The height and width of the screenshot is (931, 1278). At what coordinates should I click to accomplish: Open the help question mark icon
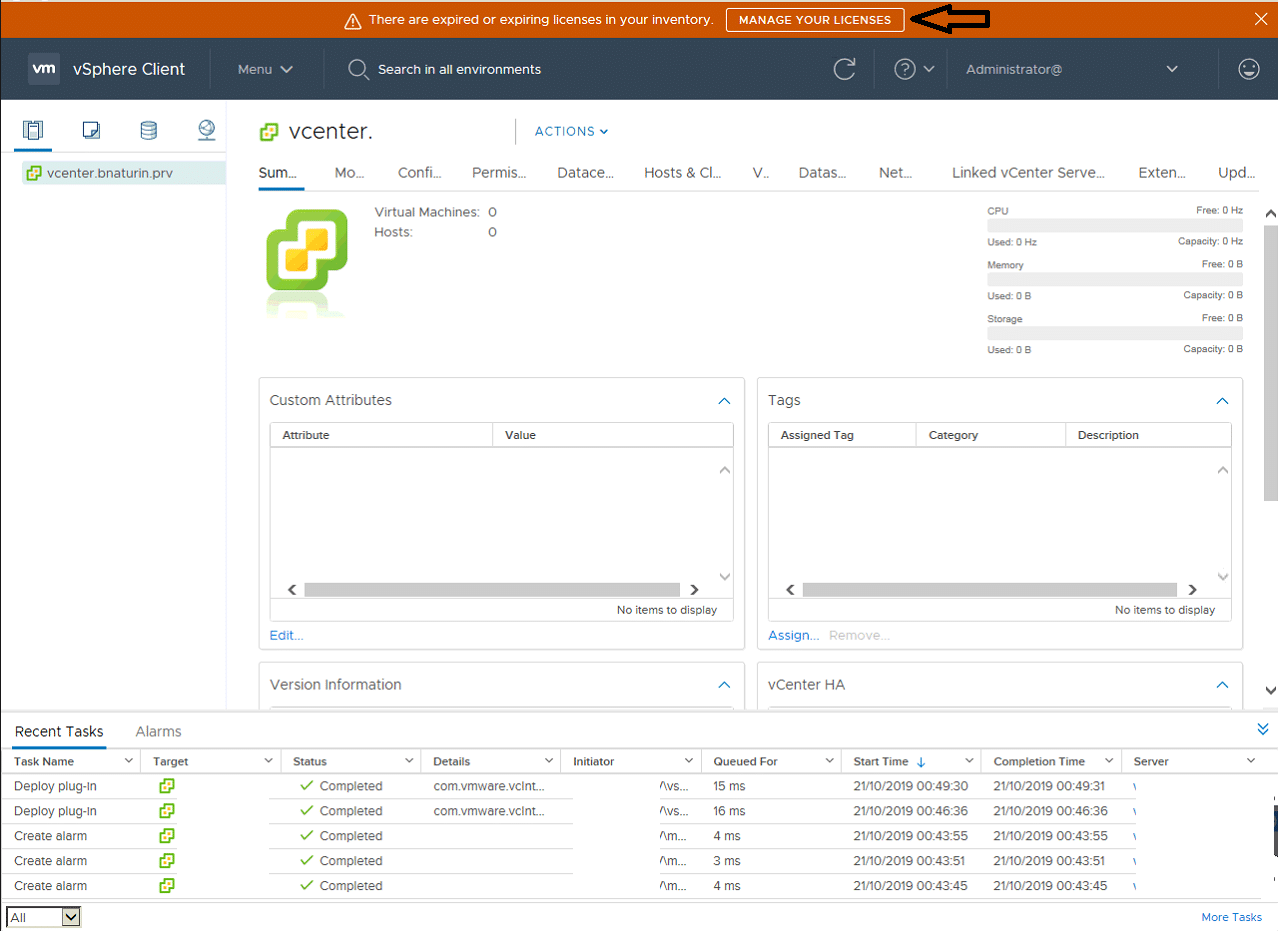(x=905, y=69)
